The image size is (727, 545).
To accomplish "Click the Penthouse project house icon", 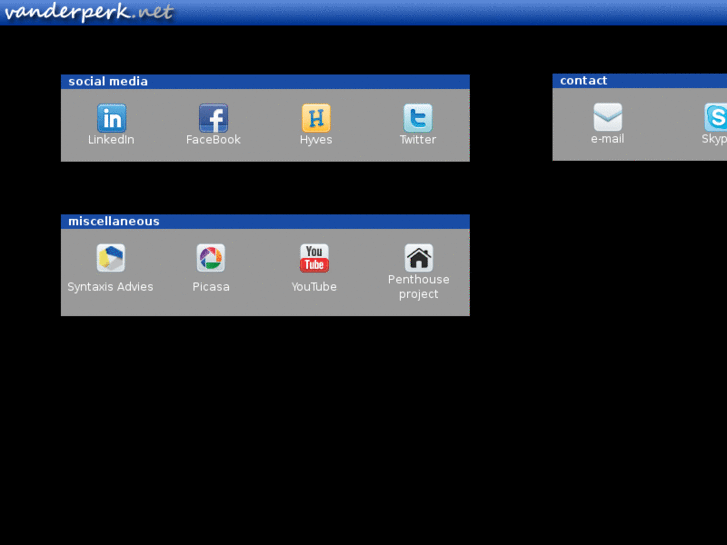I will click(x=419, y=257).
